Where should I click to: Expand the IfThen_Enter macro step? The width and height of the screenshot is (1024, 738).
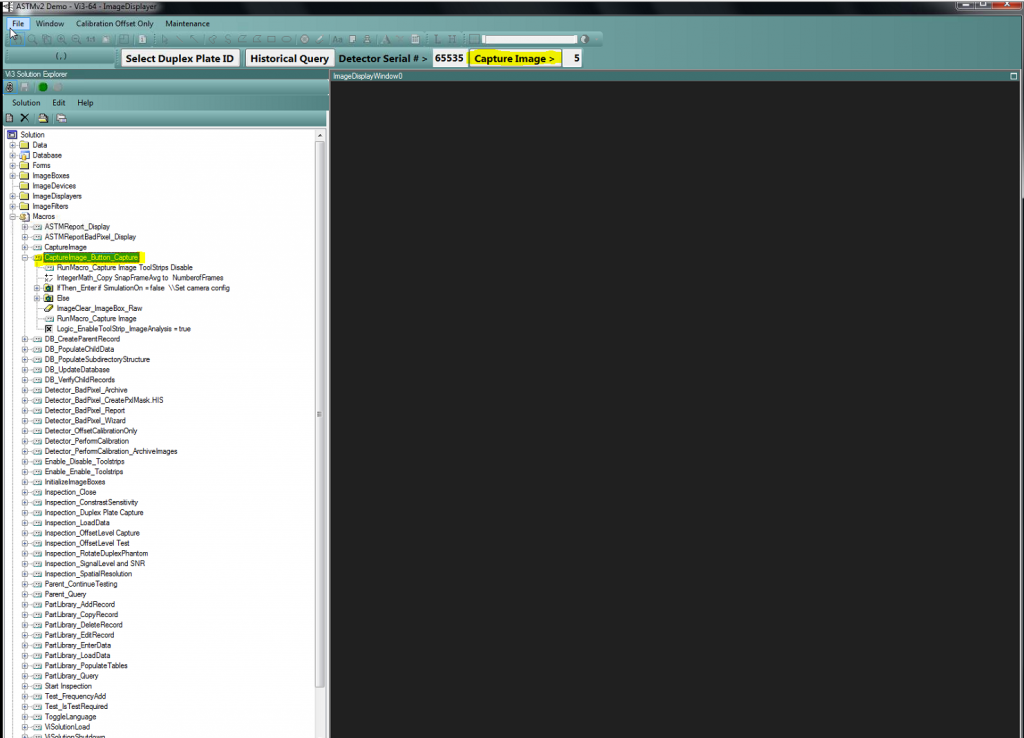point(37,288)
